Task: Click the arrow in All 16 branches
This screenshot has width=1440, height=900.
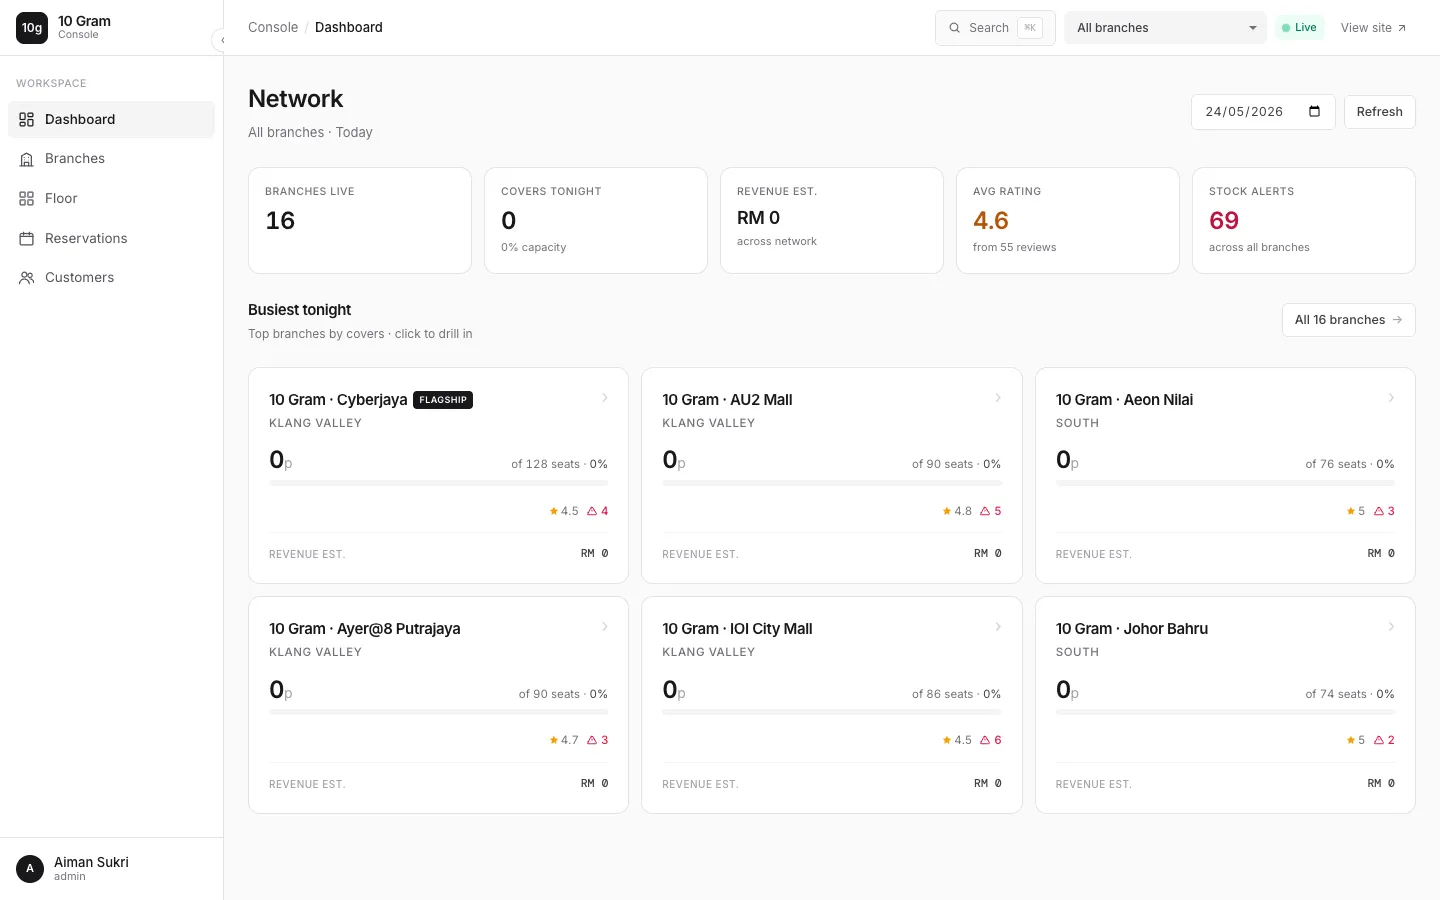Action: click(1397, 320)
